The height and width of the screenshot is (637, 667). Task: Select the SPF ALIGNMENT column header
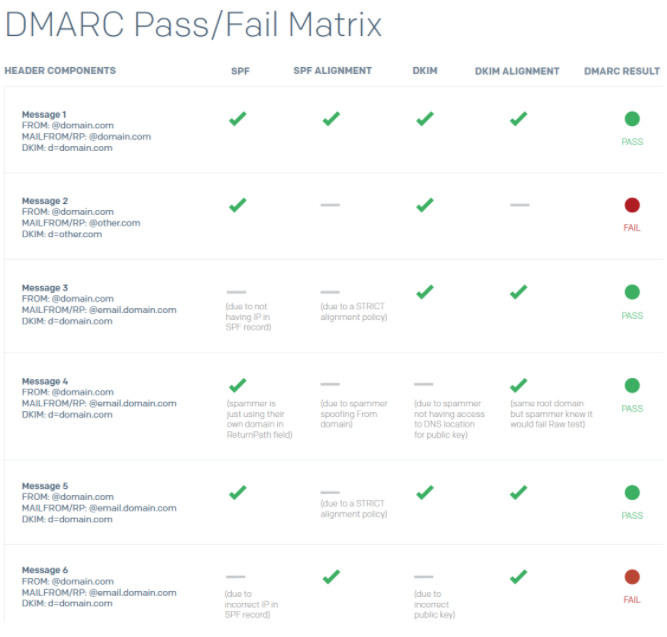tap(332, 71)
